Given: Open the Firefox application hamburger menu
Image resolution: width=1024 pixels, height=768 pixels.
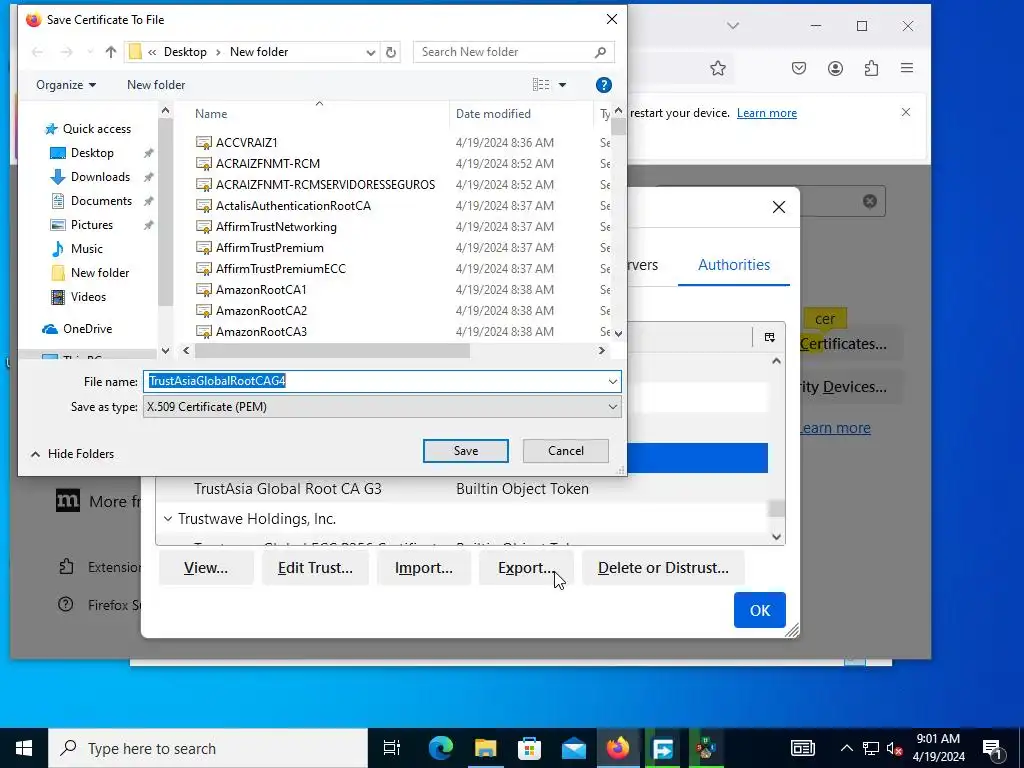Looking at the screenshot, I should (906, 68).
